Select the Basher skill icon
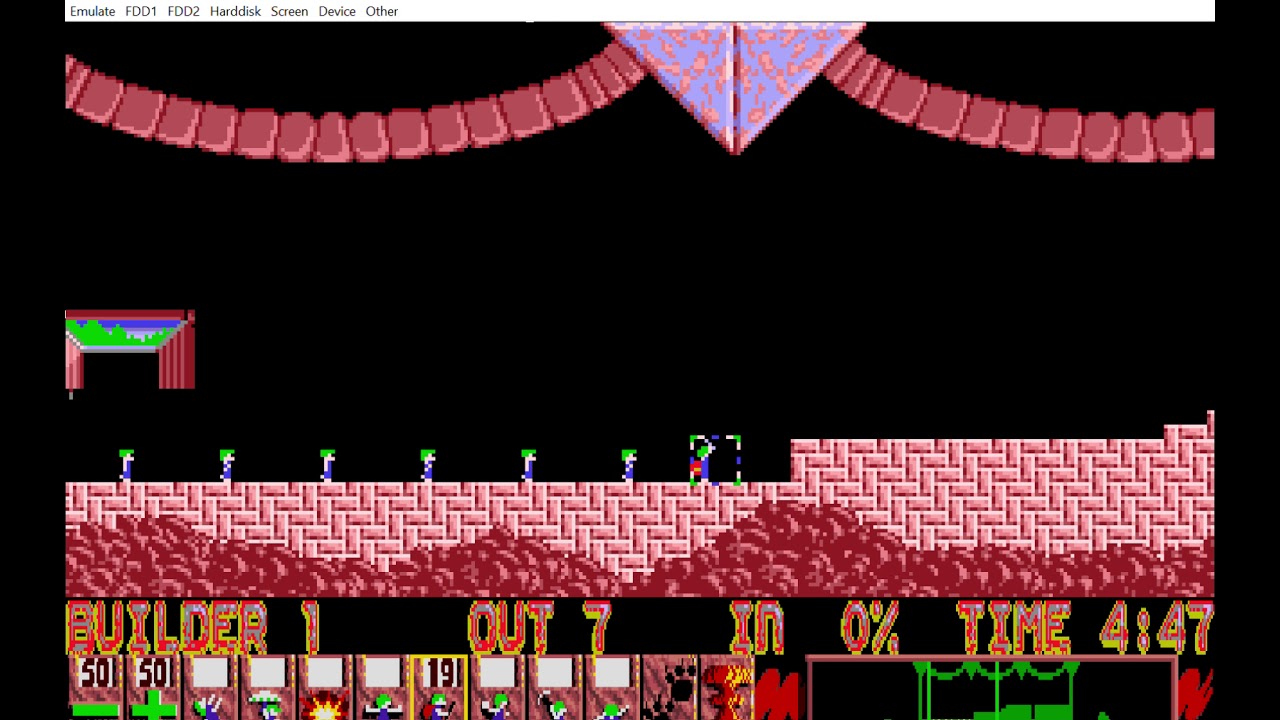 497,688
